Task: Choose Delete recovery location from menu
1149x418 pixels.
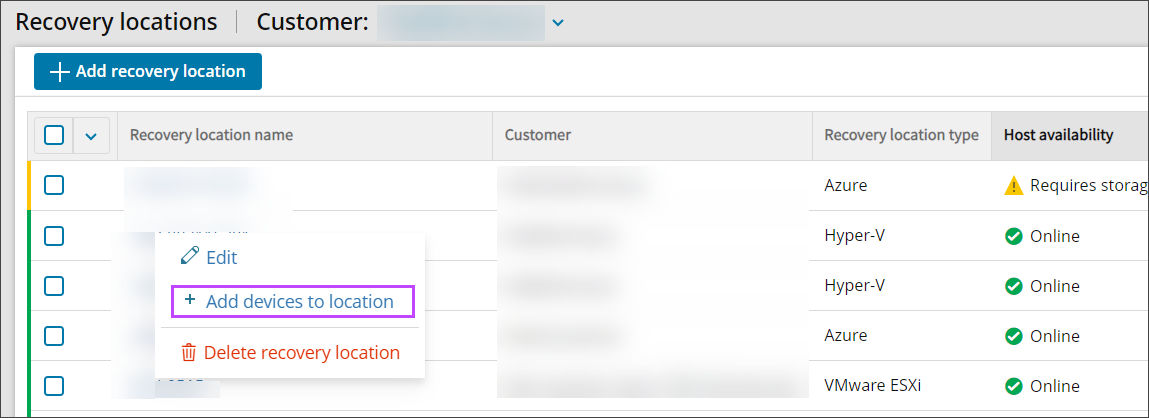Action: coord(301,353)
